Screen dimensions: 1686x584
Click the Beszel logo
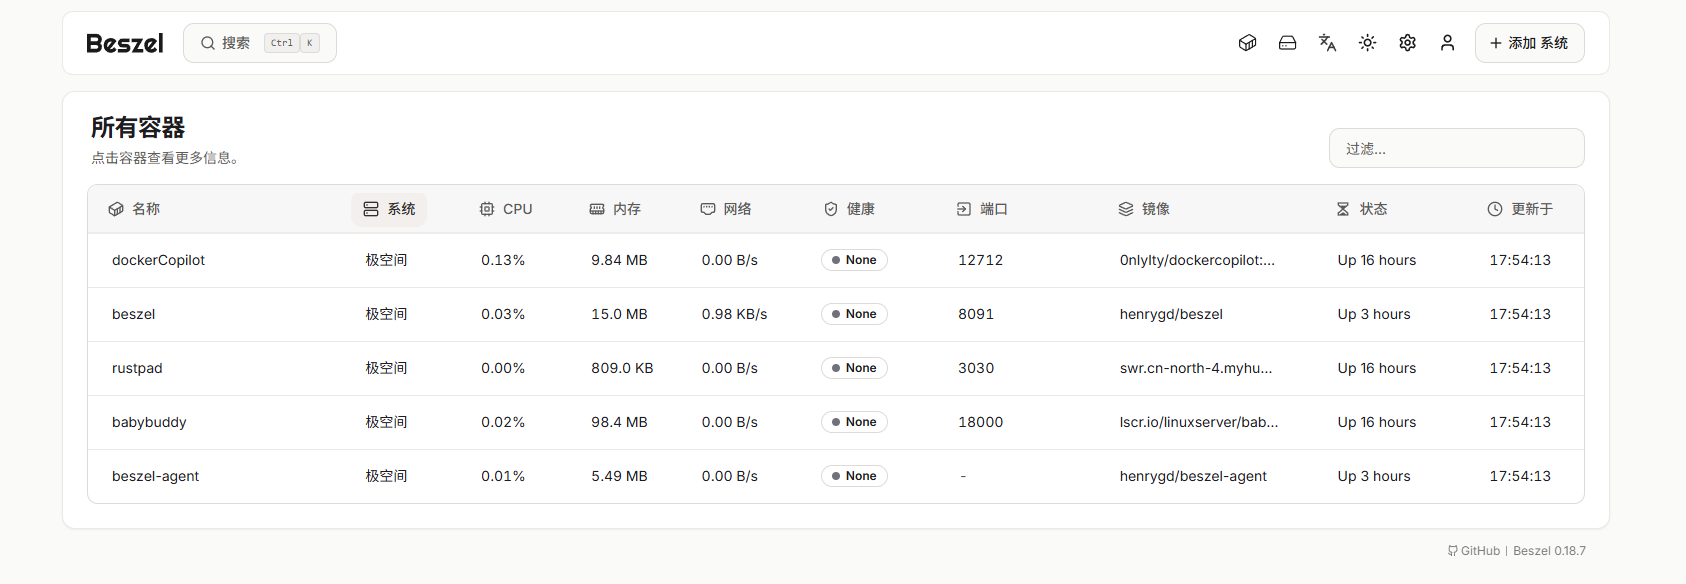tap(125, 43)
